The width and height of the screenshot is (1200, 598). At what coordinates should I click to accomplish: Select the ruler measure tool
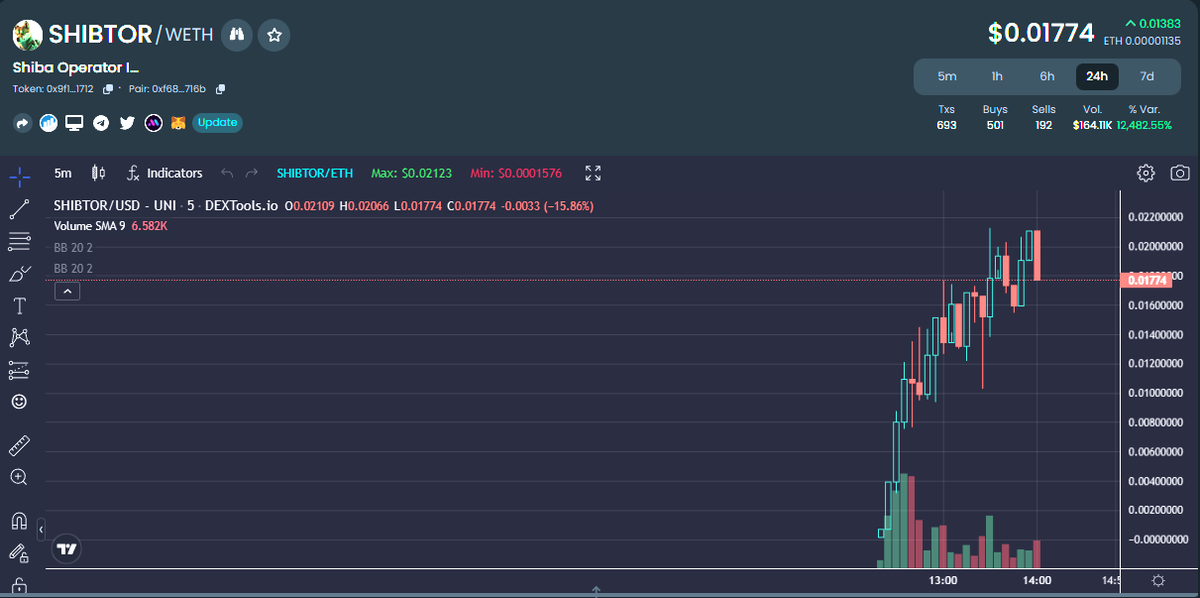pyautogui.click(x=19, y=445)
